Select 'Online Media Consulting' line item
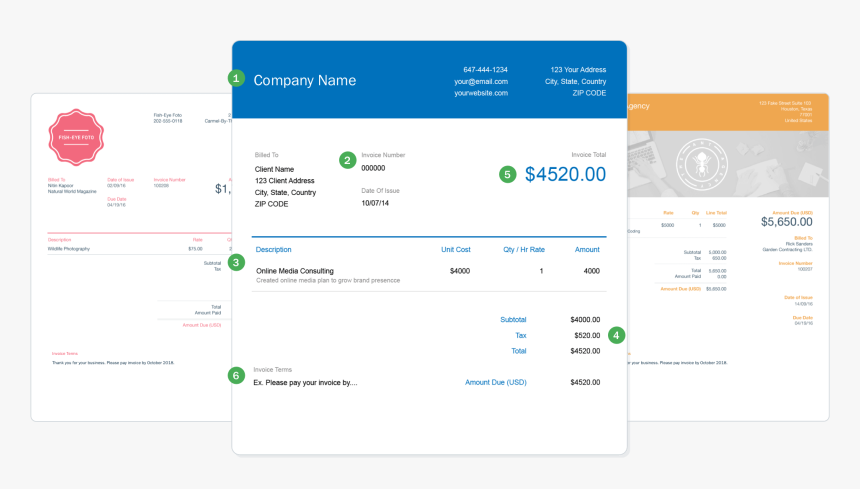The height and width of the screenshot is (489, 860). 295,271
